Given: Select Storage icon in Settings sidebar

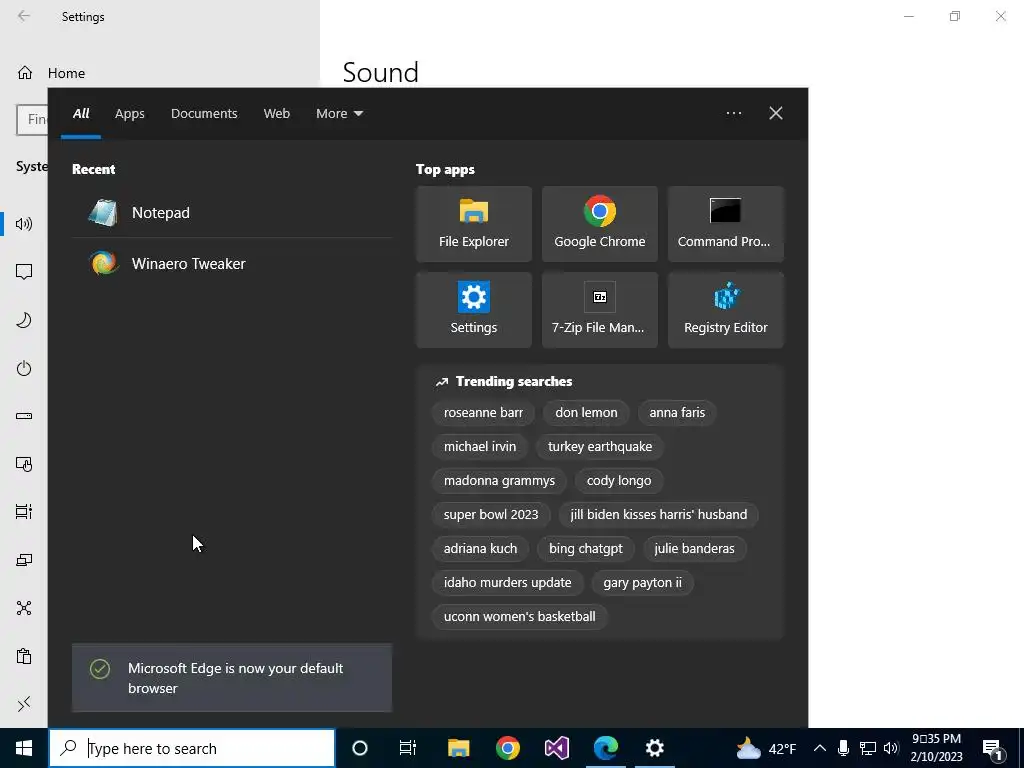Looking at the screenshot, I should tap(24, 416).
